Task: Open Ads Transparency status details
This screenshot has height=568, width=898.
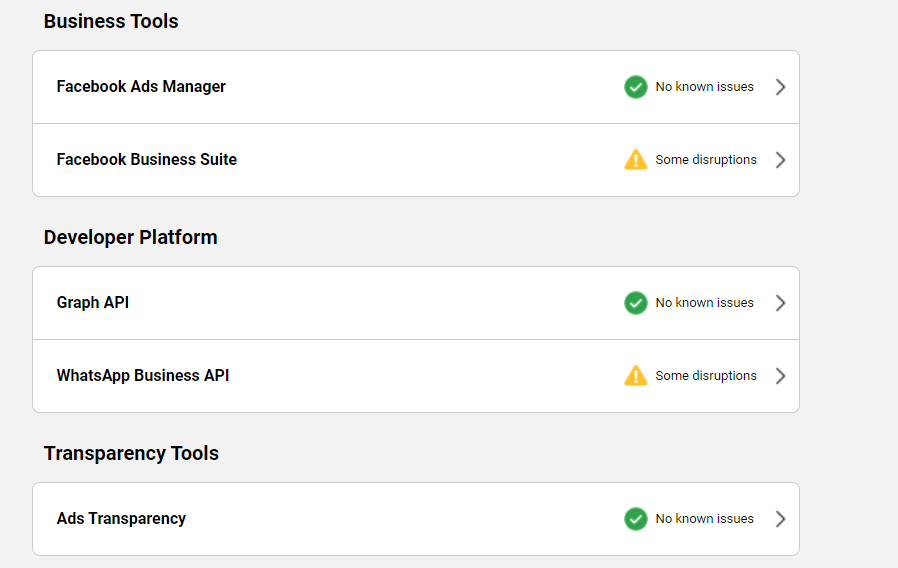Action: [416, 519]
